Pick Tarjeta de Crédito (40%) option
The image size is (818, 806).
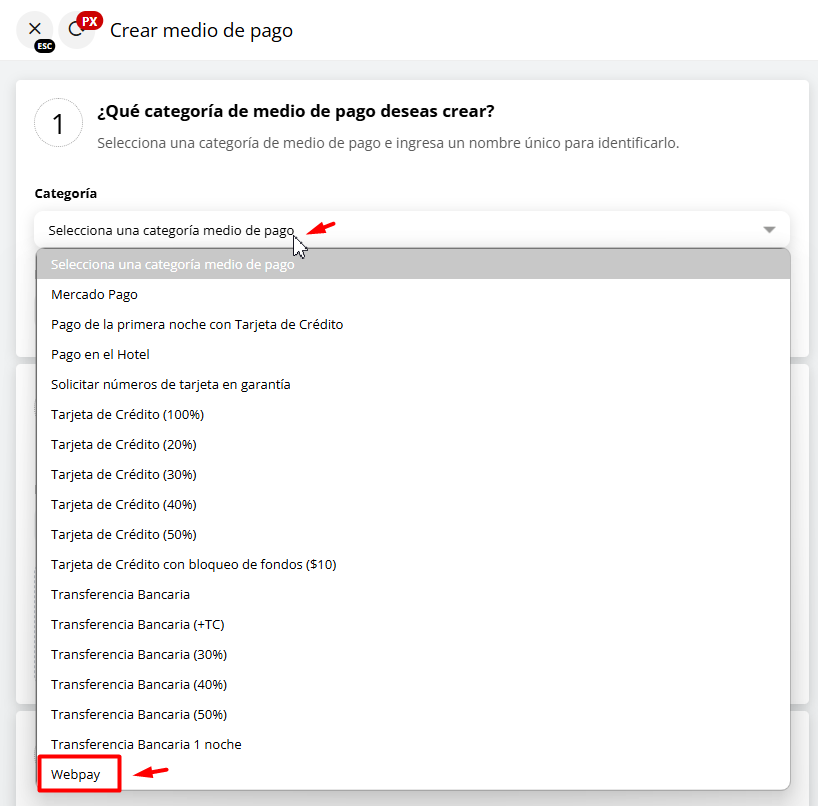123,505
